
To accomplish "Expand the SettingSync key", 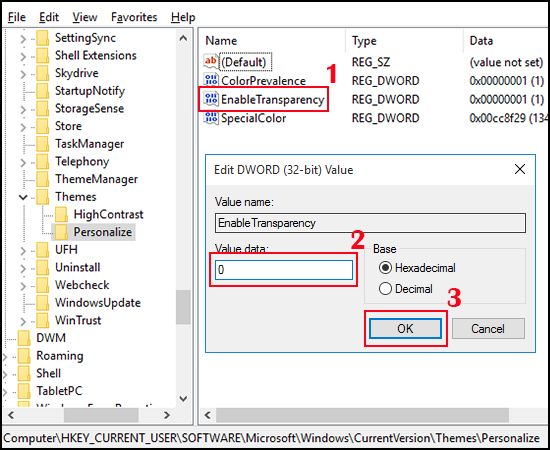I will (x=23, y=38).
